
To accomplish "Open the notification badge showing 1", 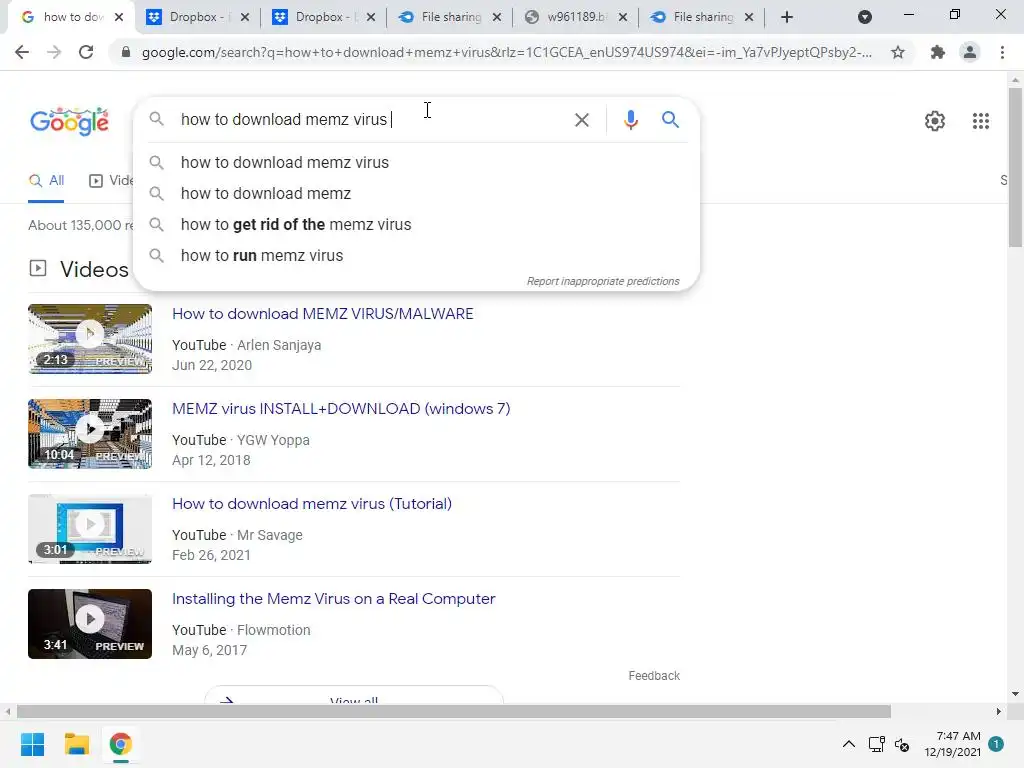I will (996, 743).
